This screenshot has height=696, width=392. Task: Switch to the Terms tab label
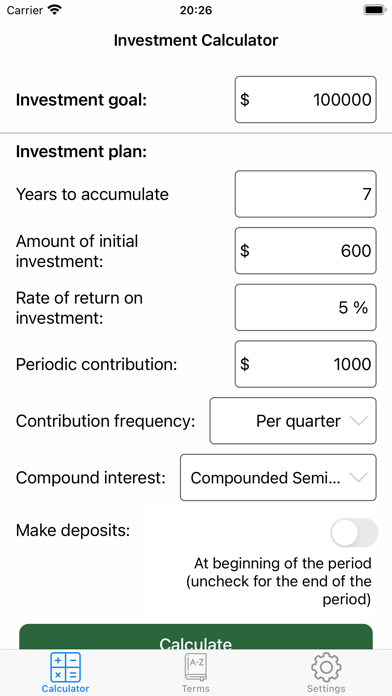pos(196,689)
